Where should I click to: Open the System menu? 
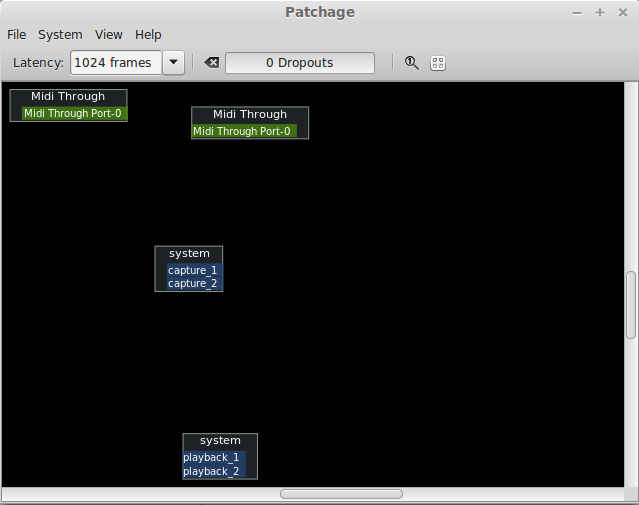pyautogui.click(x=60, y=35)
